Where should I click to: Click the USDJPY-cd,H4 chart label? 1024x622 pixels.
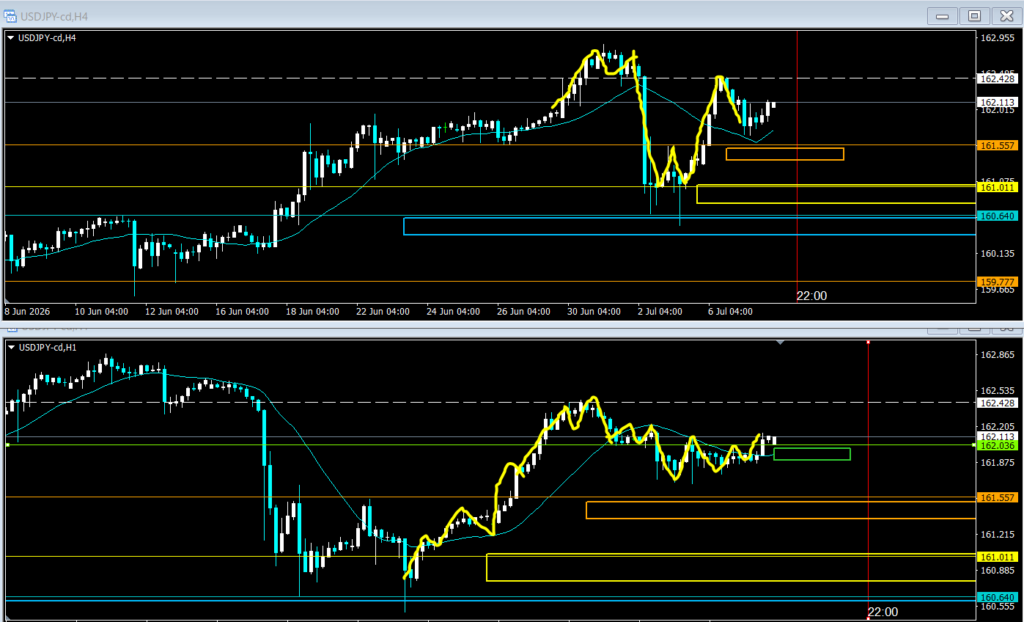[47, 38]
